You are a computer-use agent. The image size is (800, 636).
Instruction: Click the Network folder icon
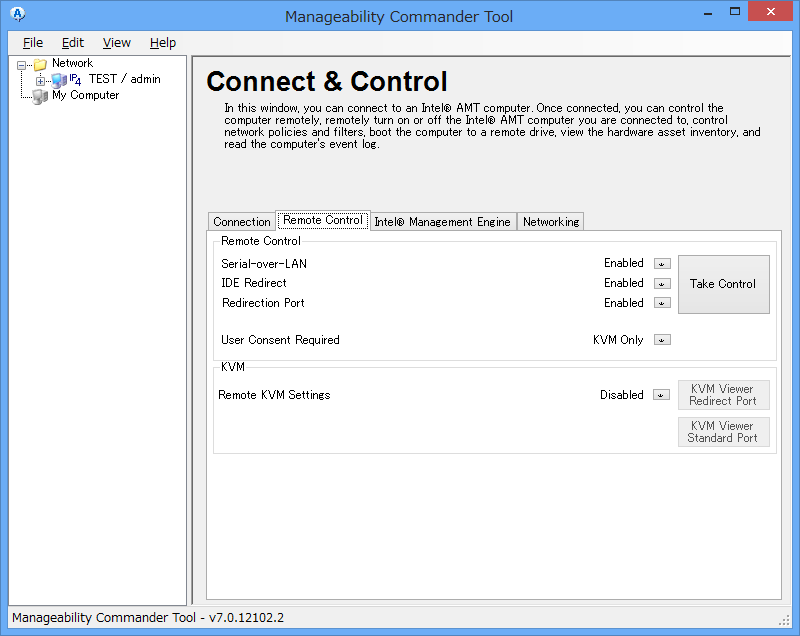(x=40, y=64)
